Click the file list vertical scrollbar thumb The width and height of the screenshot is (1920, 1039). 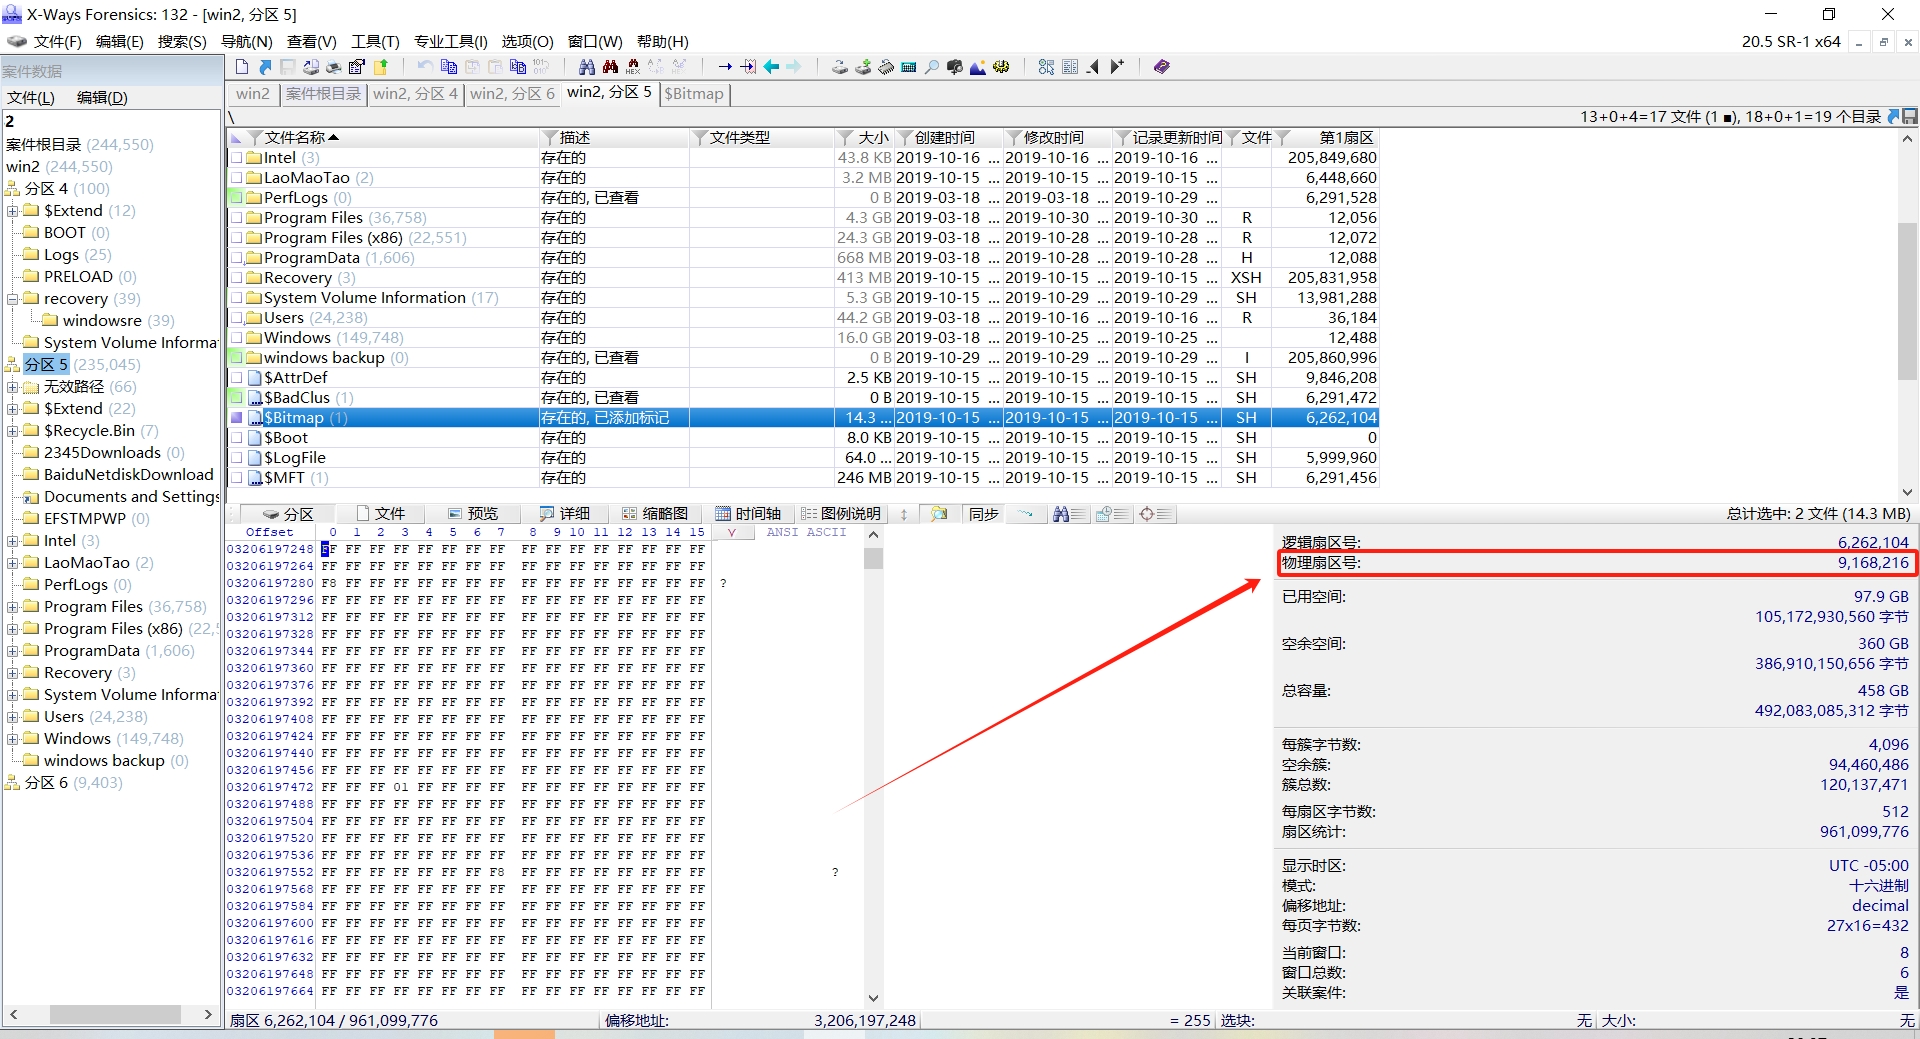tap(1907, 300)
